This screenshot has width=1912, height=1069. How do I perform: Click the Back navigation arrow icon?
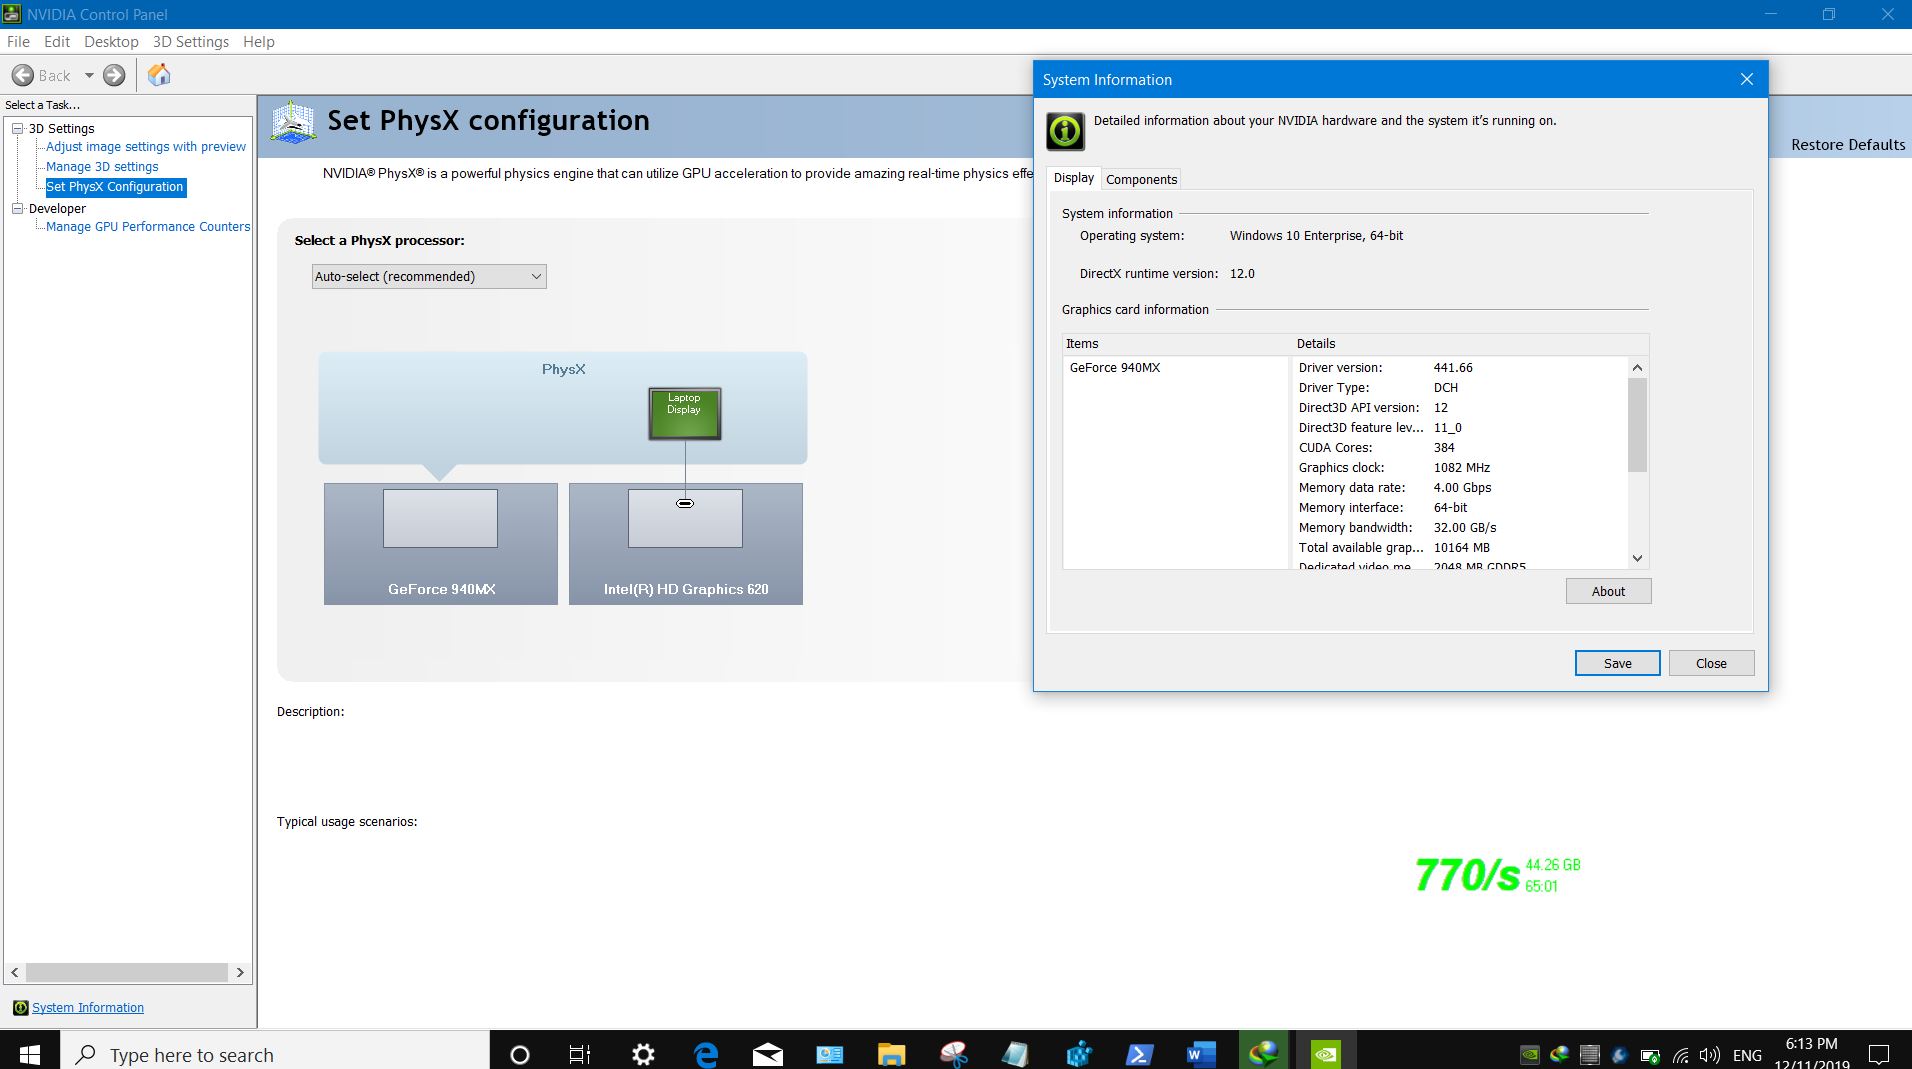click(x=22, y=75)
